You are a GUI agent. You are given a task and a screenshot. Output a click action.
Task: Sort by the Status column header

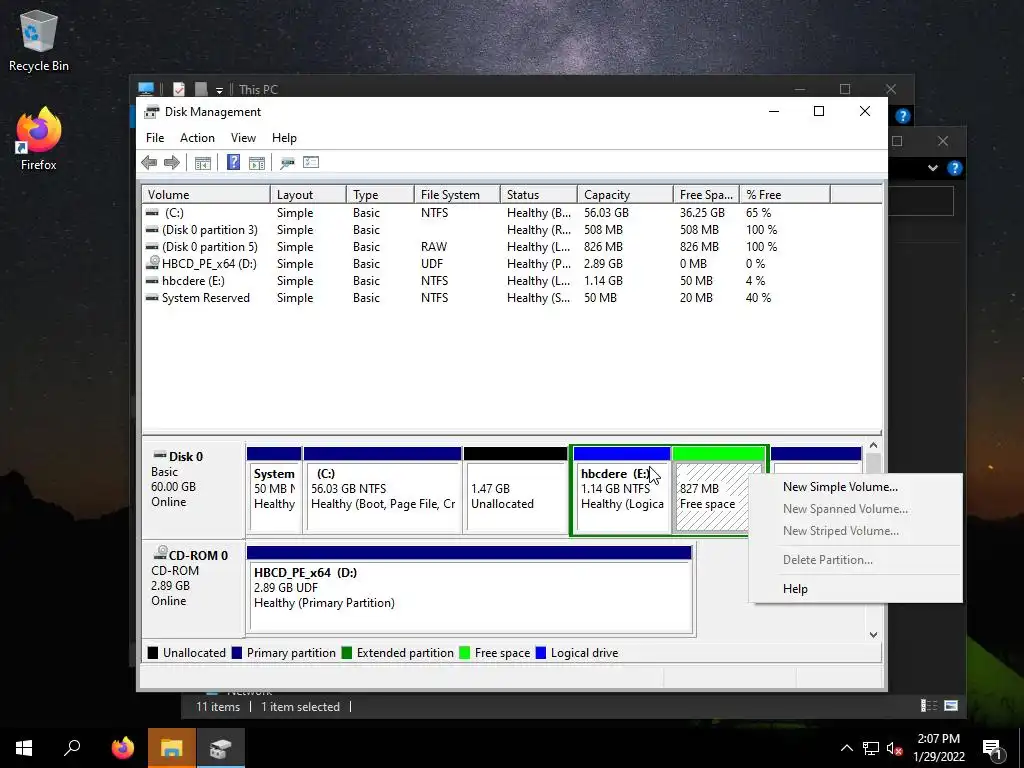point(539,195)
